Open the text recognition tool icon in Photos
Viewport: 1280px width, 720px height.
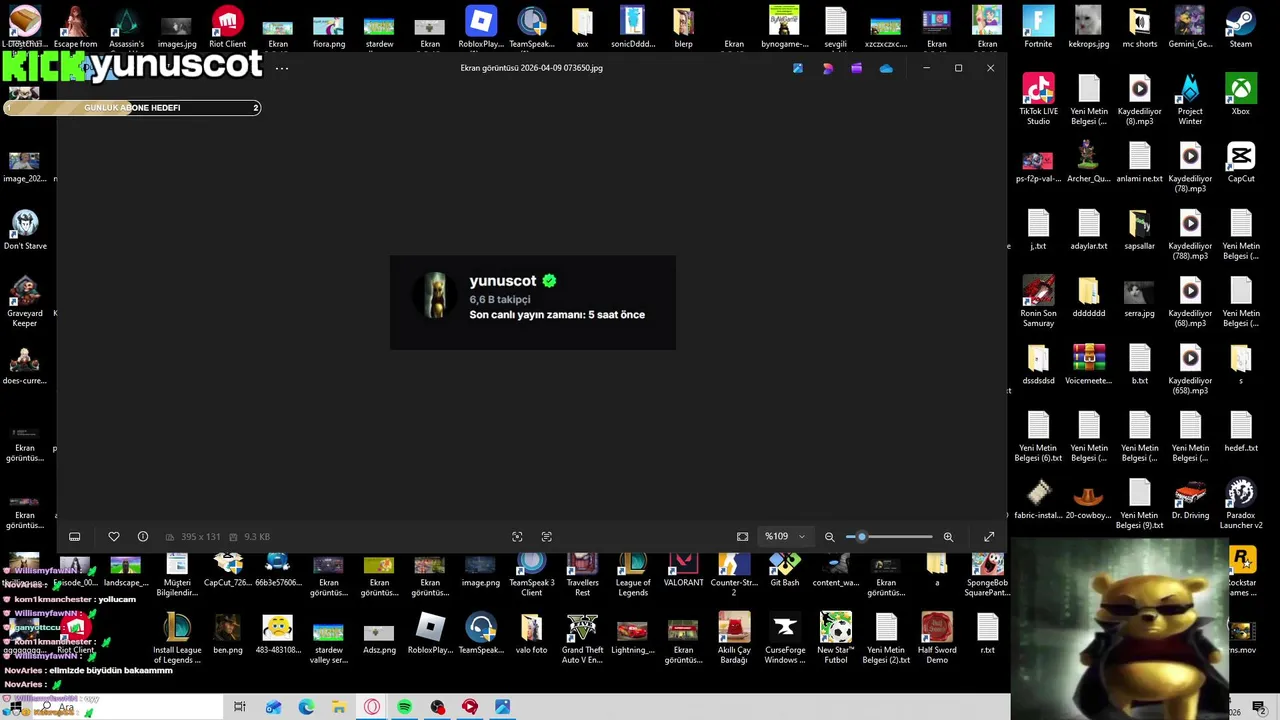click(546, 537)
